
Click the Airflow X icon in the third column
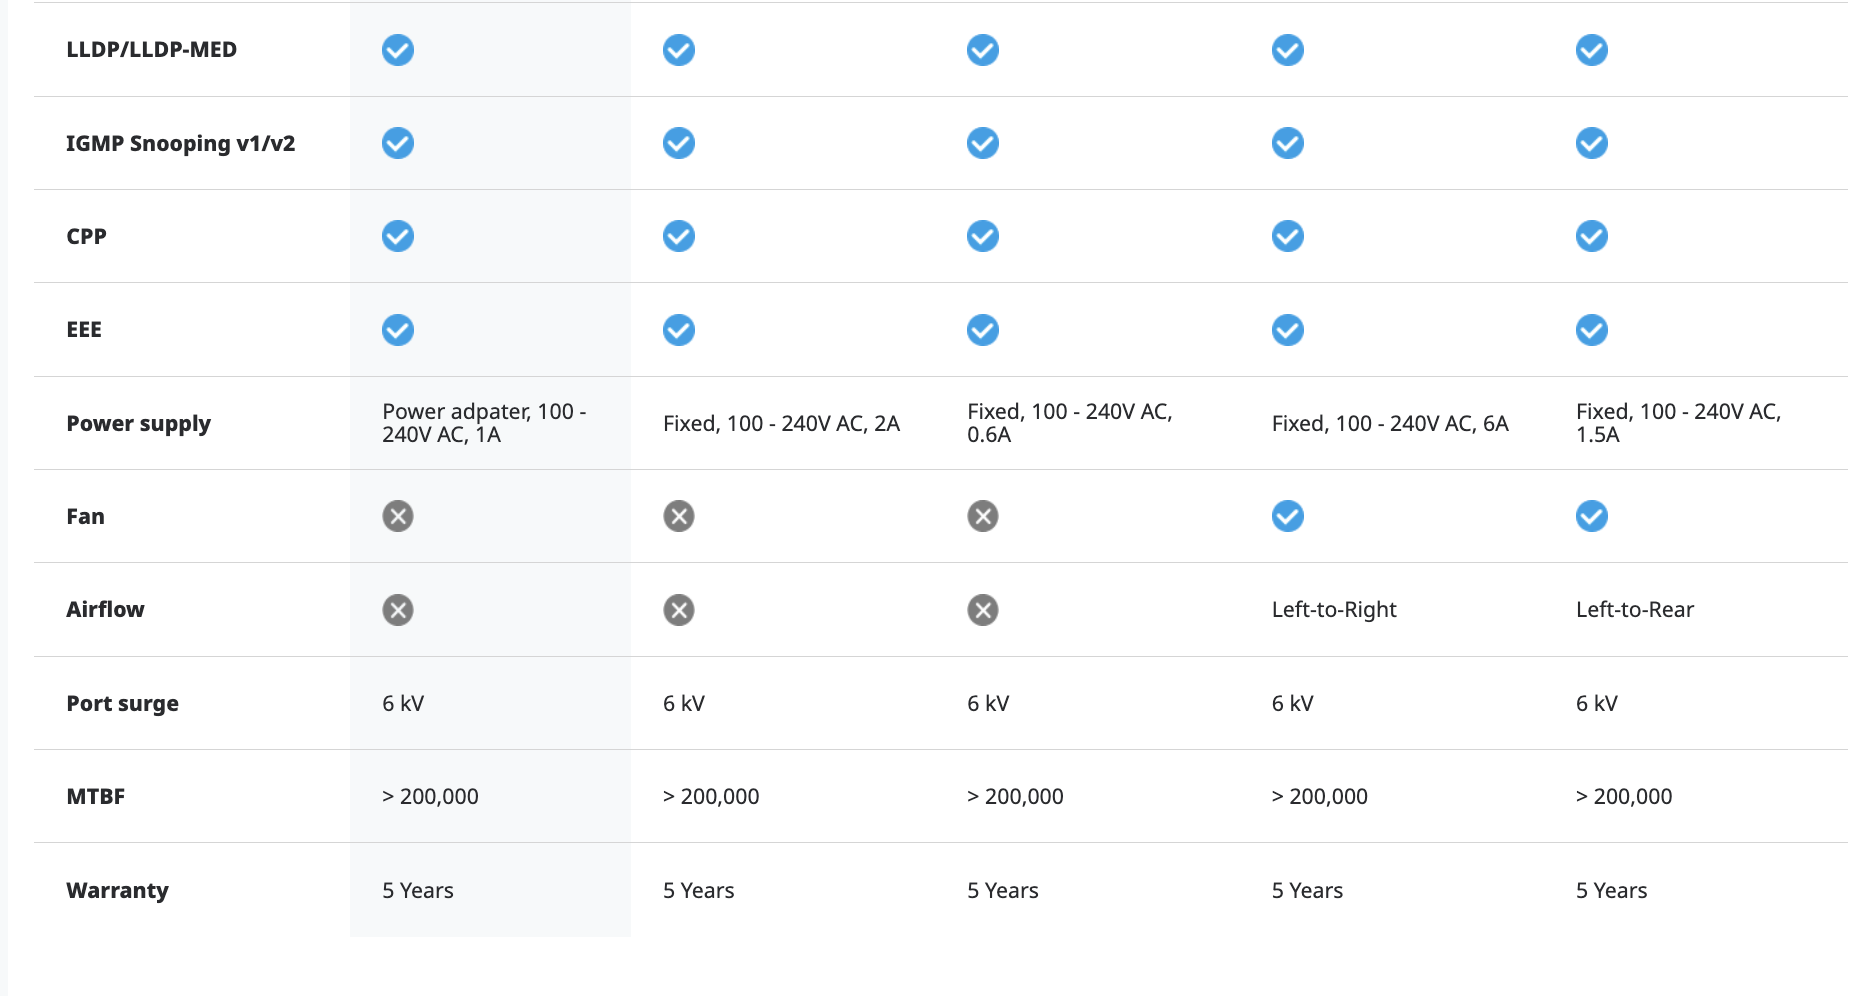982,610
